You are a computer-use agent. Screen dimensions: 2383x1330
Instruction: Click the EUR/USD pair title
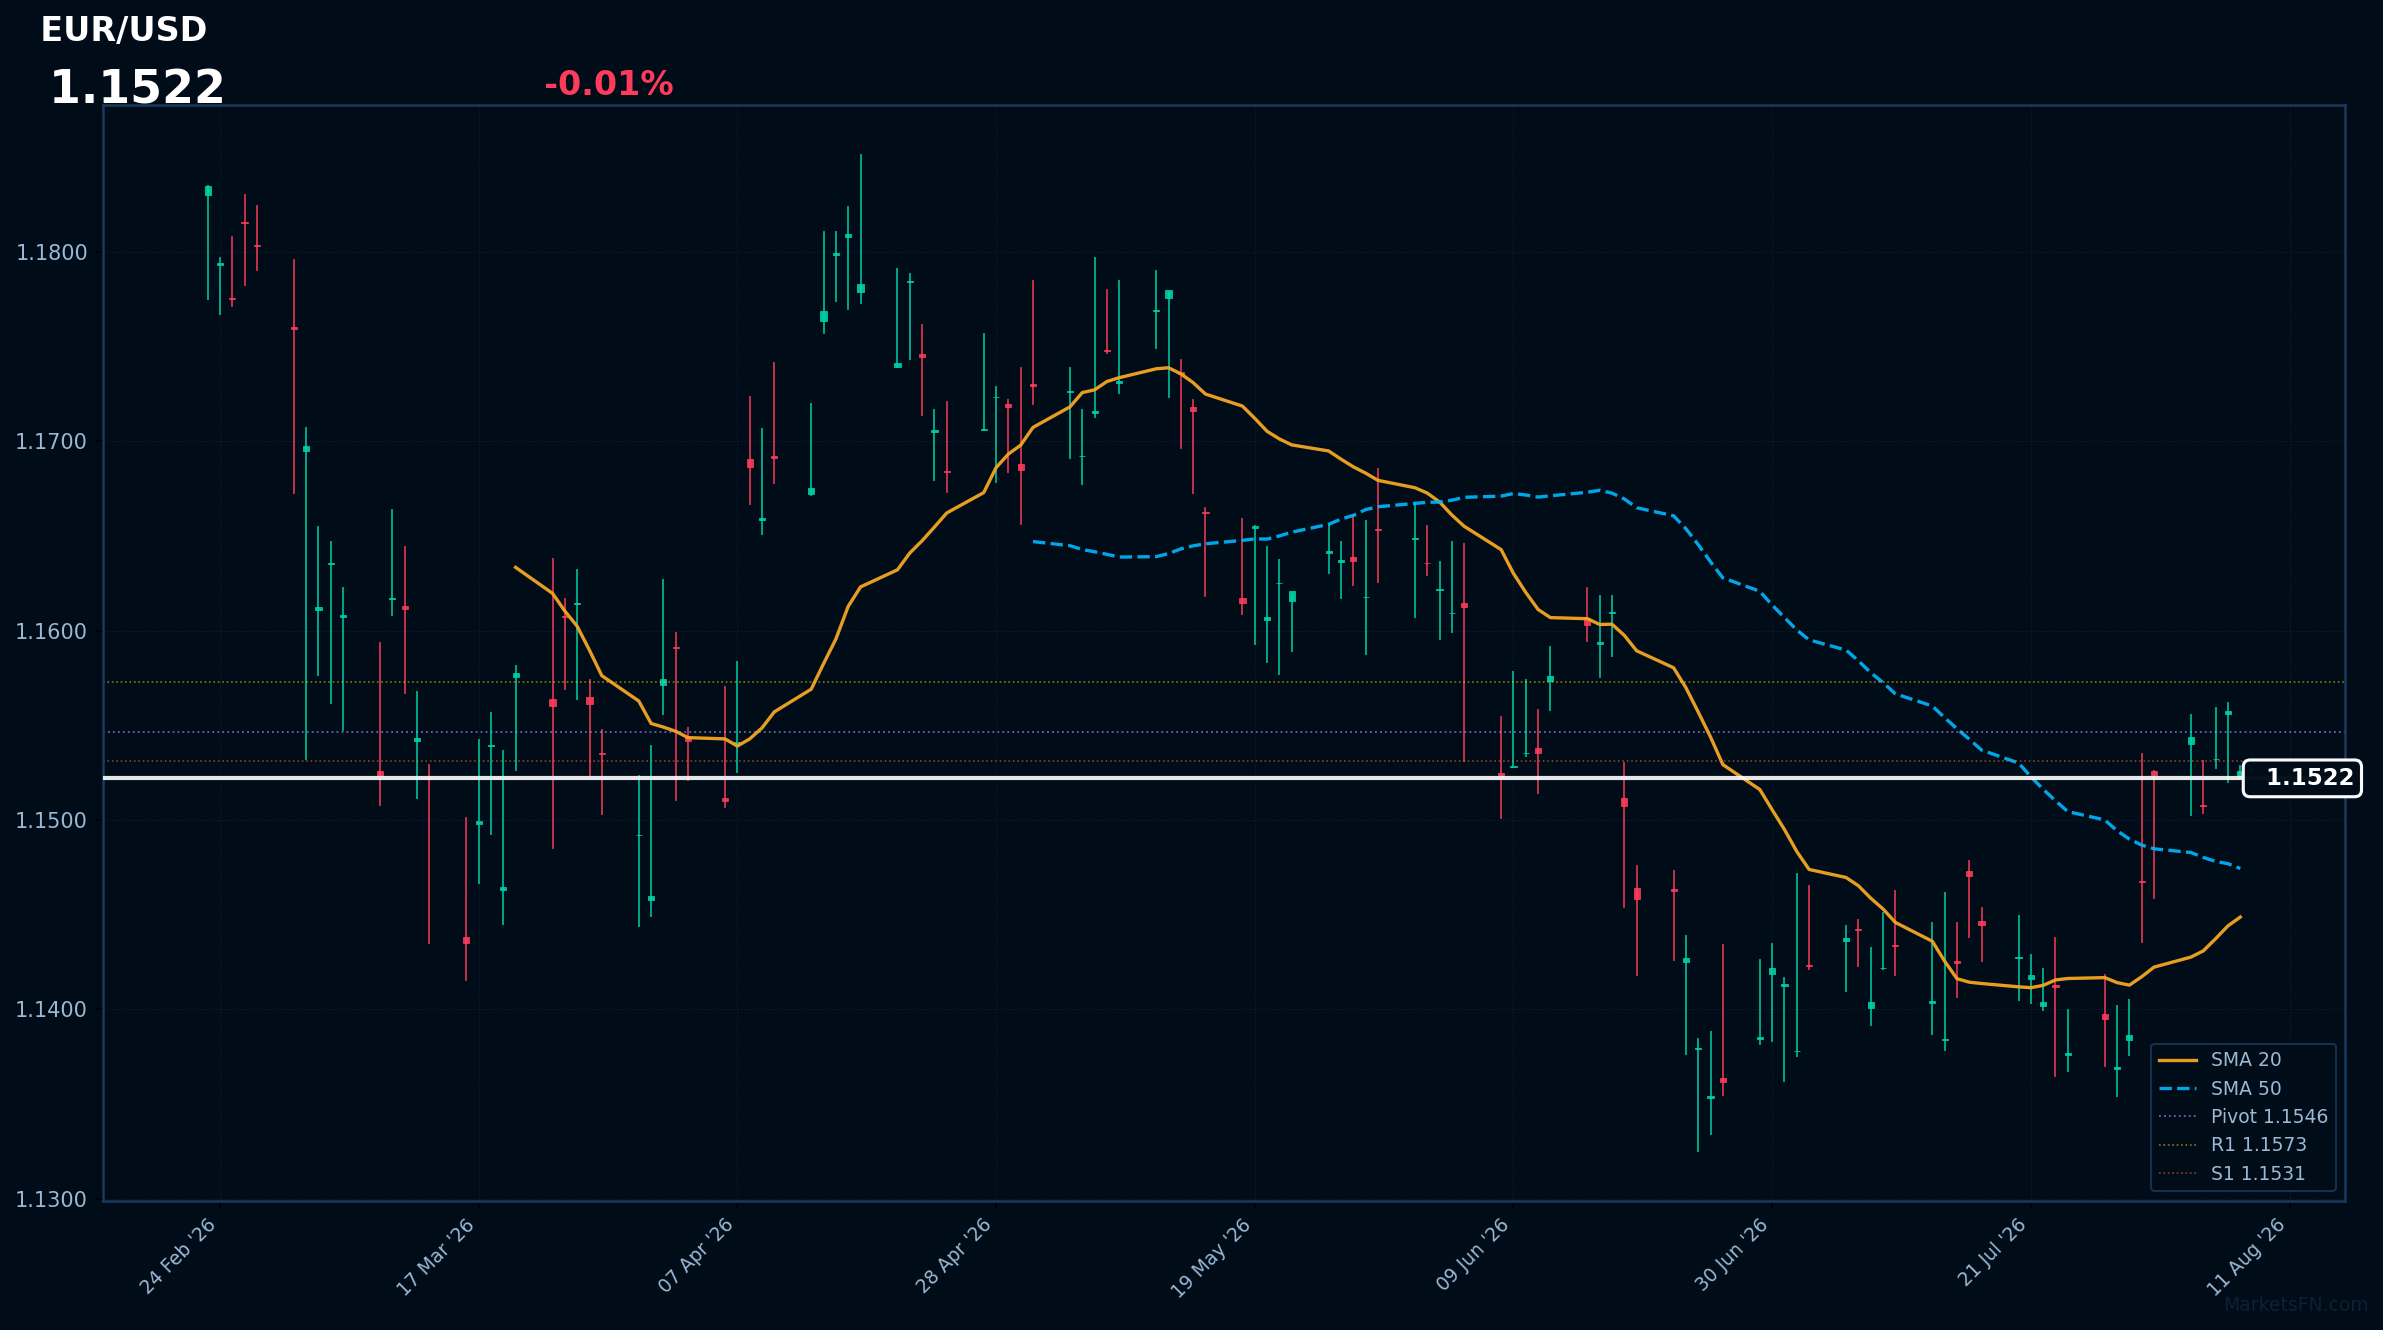pyautogui.click(x=124, y=30)
